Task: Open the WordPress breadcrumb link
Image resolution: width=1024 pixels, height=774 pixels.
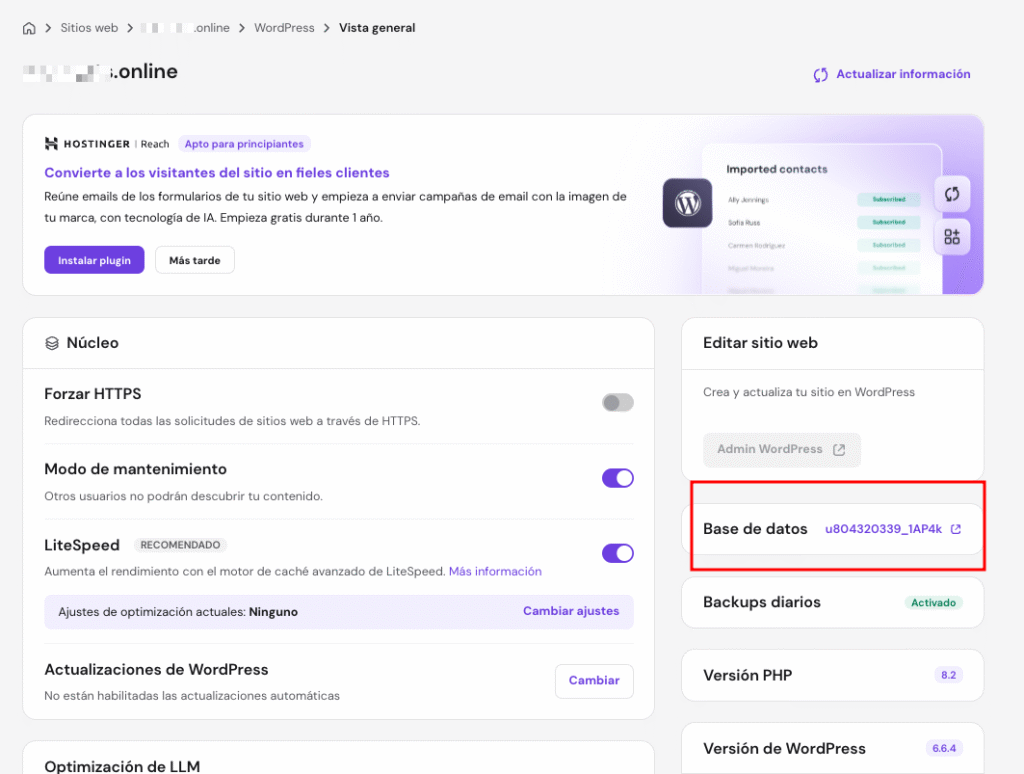Action: [x=284, y=28]
